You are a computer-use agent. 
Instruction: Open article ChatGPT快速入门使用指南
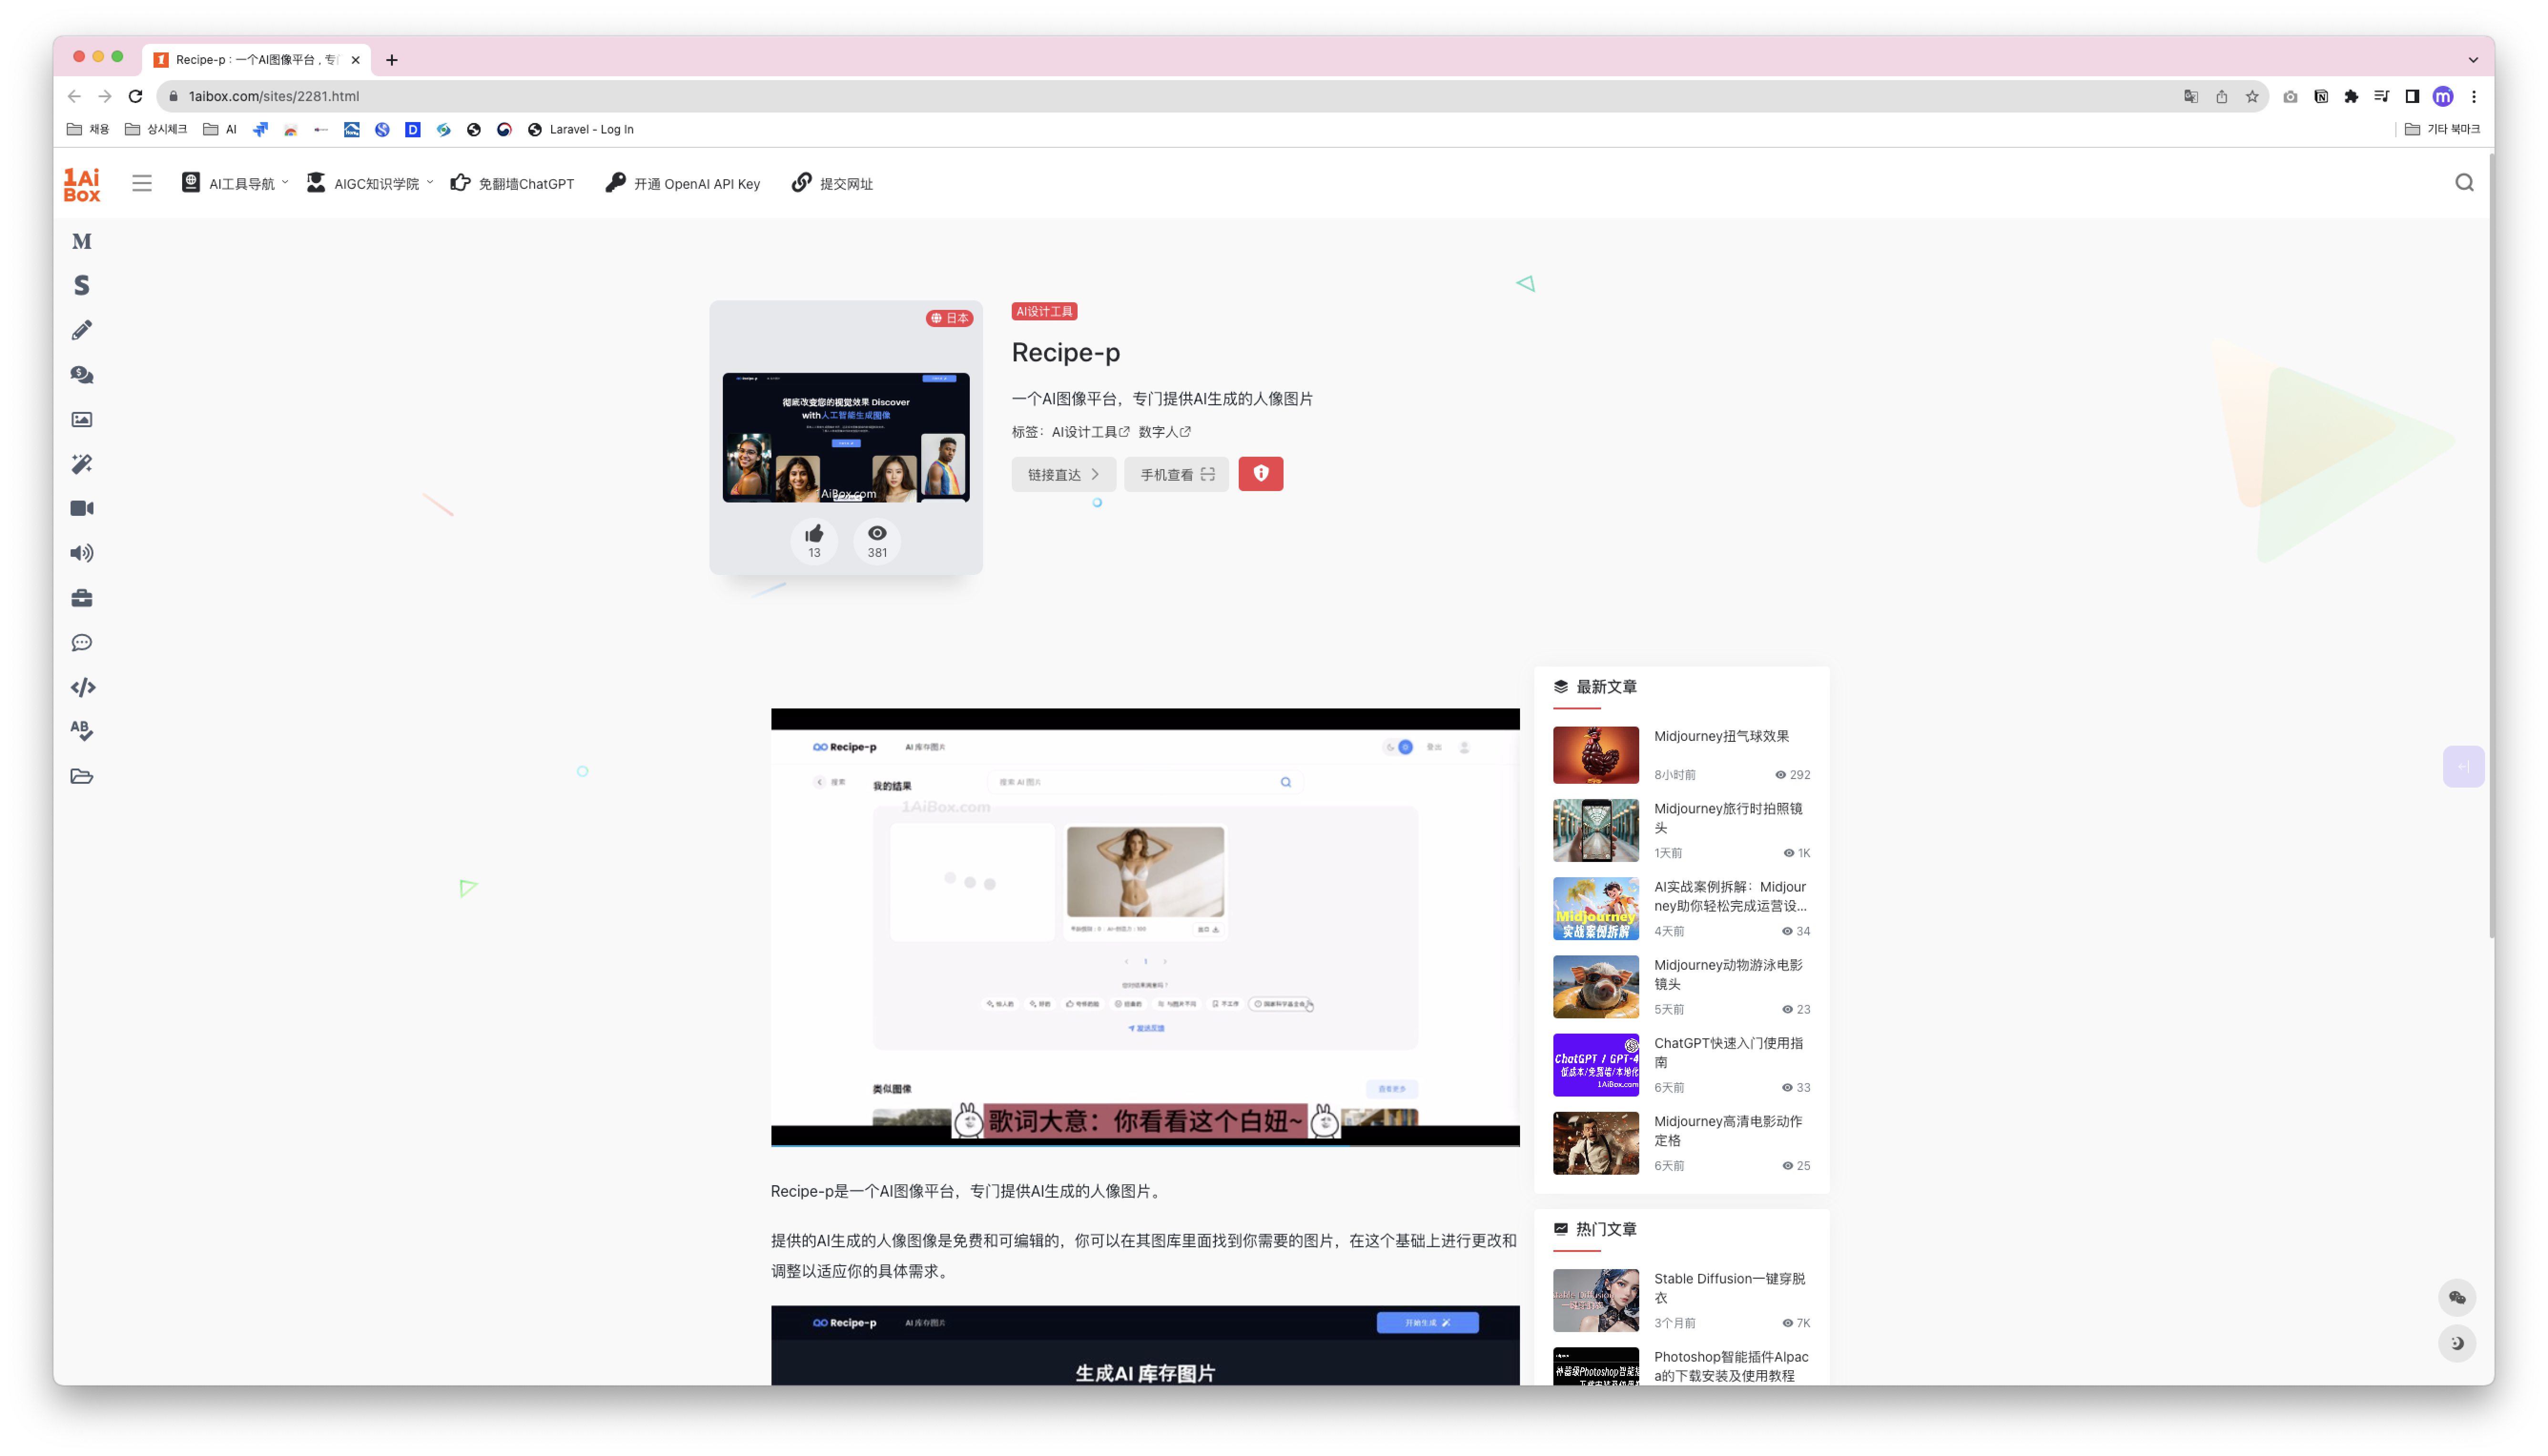point(1728,1052)
